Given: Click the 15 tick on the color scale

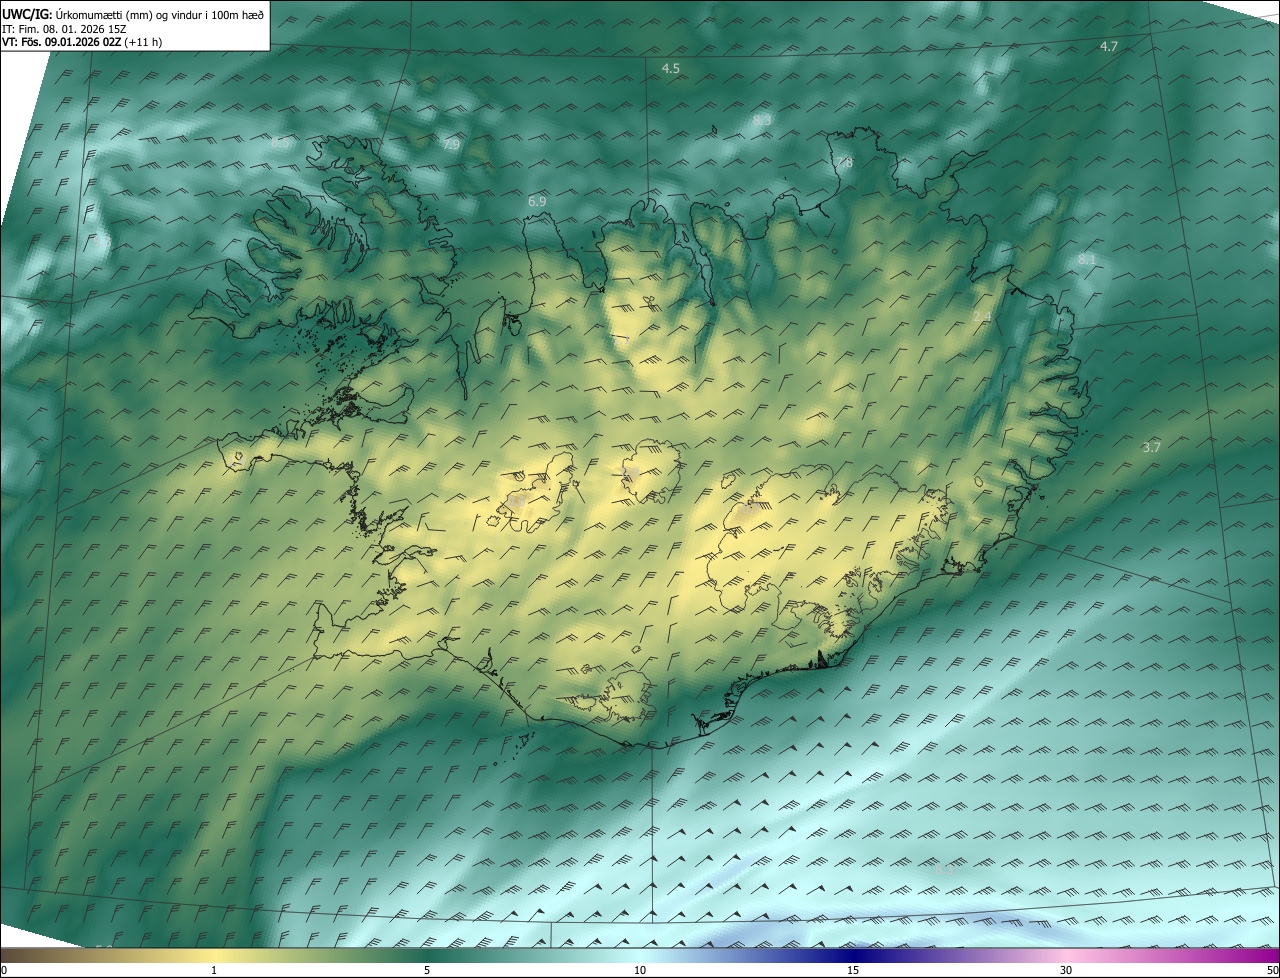Looking at the screenshot, I should point(853,970).
